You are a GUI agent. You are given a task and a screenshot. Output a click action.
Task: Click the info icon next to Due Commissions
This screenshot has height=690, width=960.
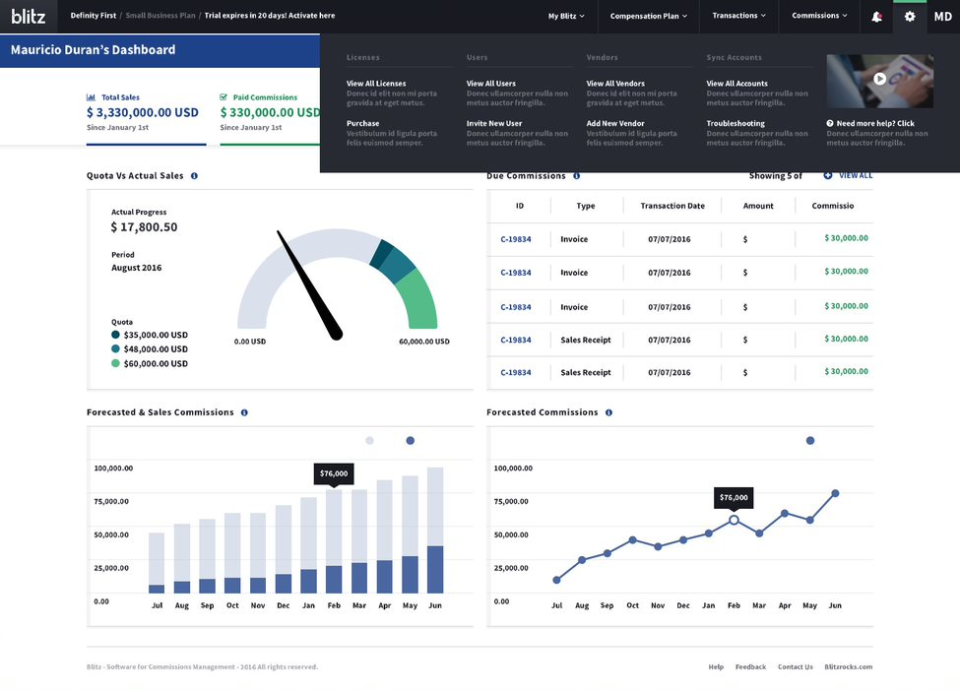576,176
